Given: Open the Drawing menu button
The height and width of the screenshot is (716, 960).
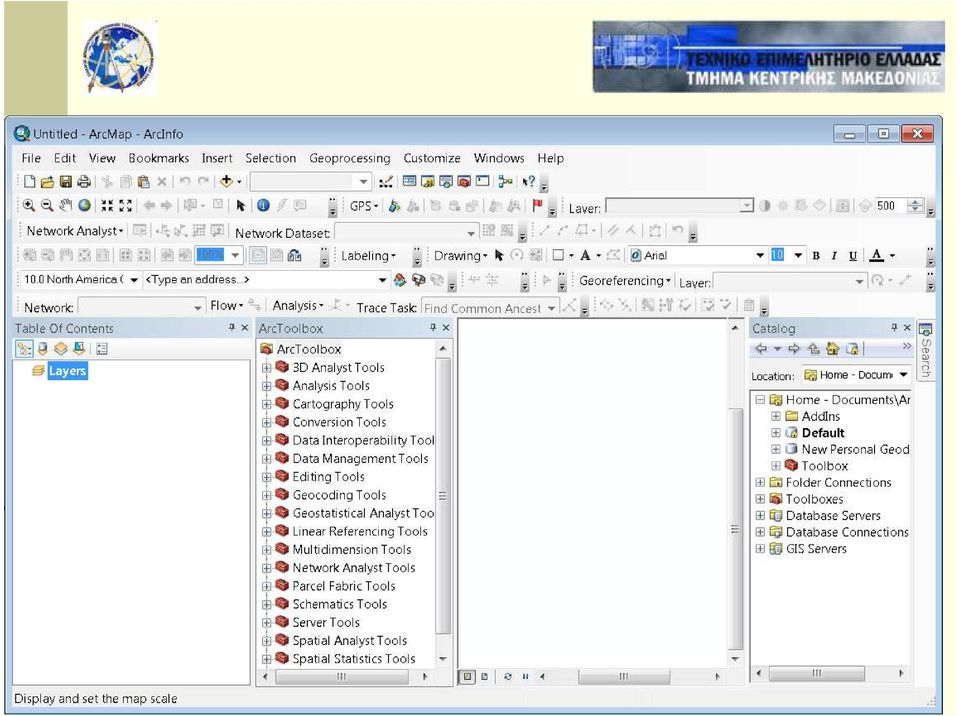Looking at the screenshot, I should [x=460, y=255].
